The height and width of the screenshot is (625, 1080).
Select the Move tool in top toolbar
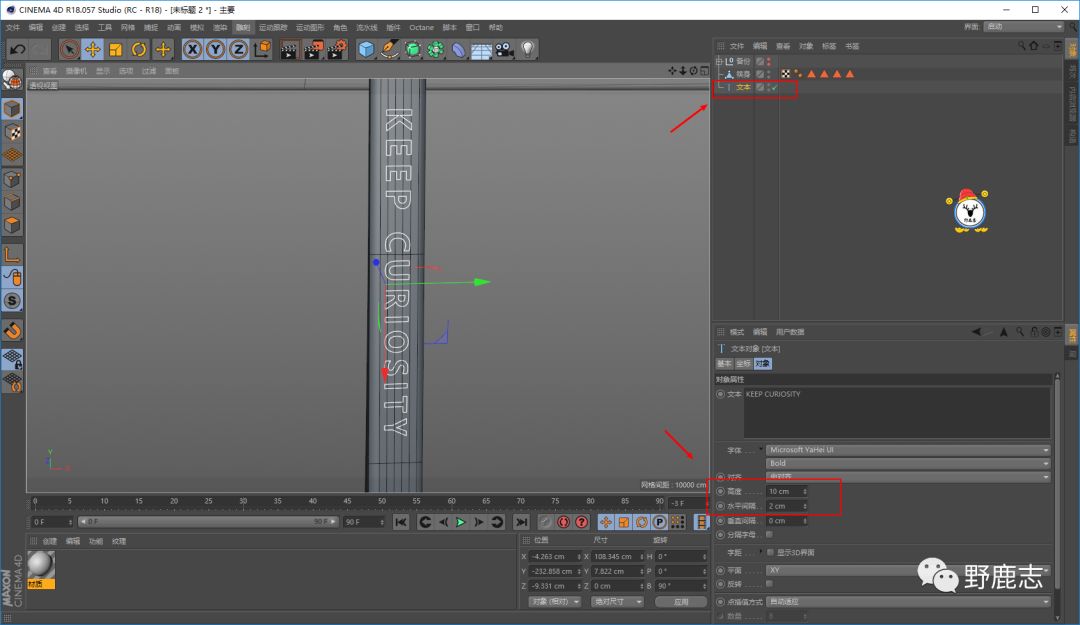coord(92,49)
